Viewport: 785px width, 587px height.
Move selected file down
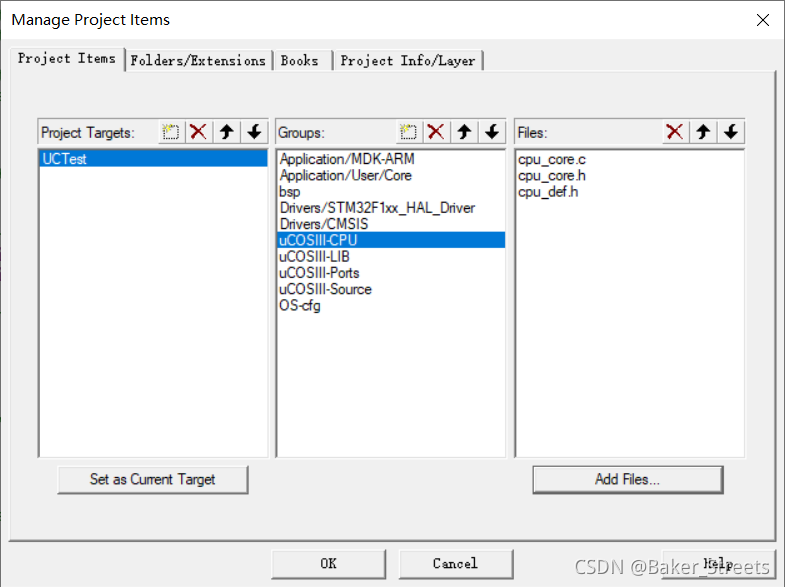731,133
